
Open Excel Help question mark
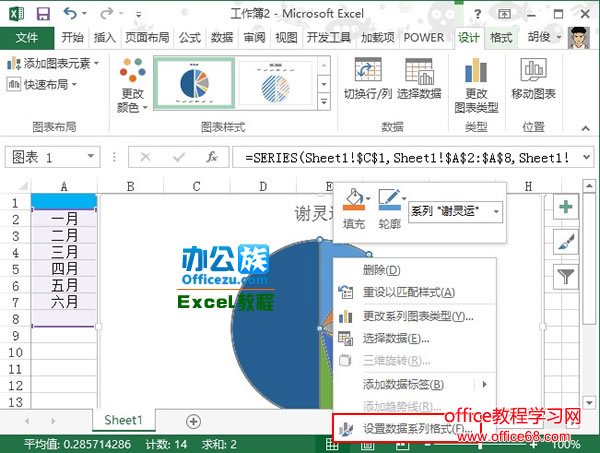point(477,14)
